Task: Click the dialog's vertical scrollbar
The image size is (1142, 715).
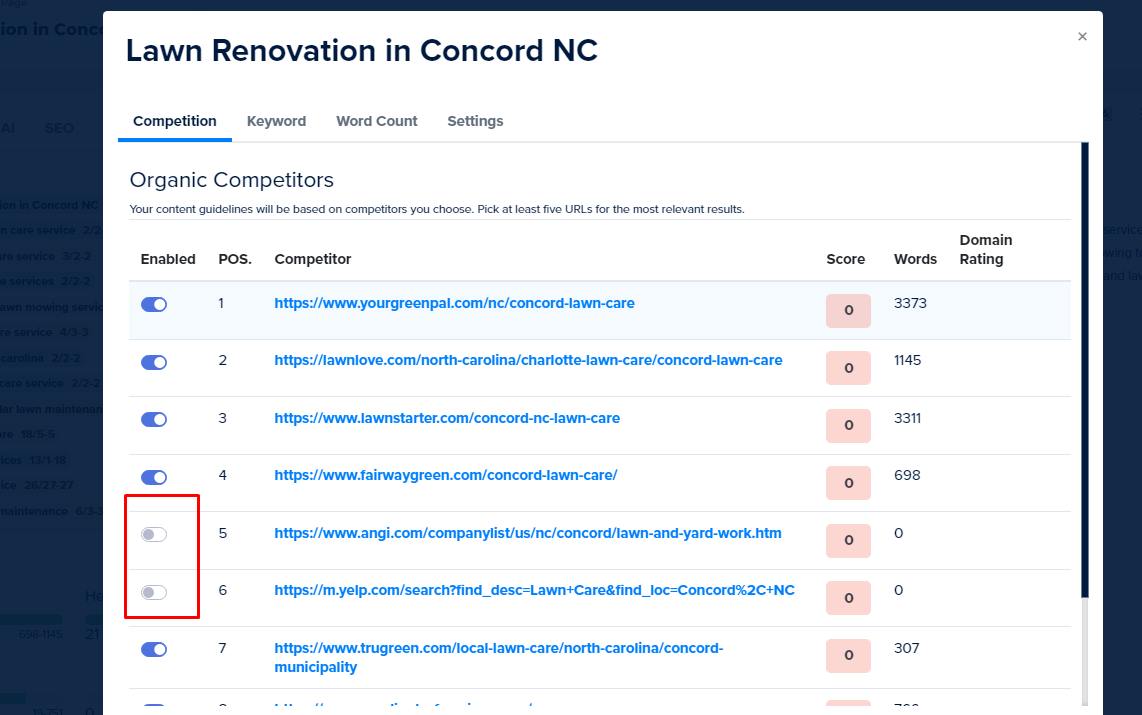Action: [1084, 370]
